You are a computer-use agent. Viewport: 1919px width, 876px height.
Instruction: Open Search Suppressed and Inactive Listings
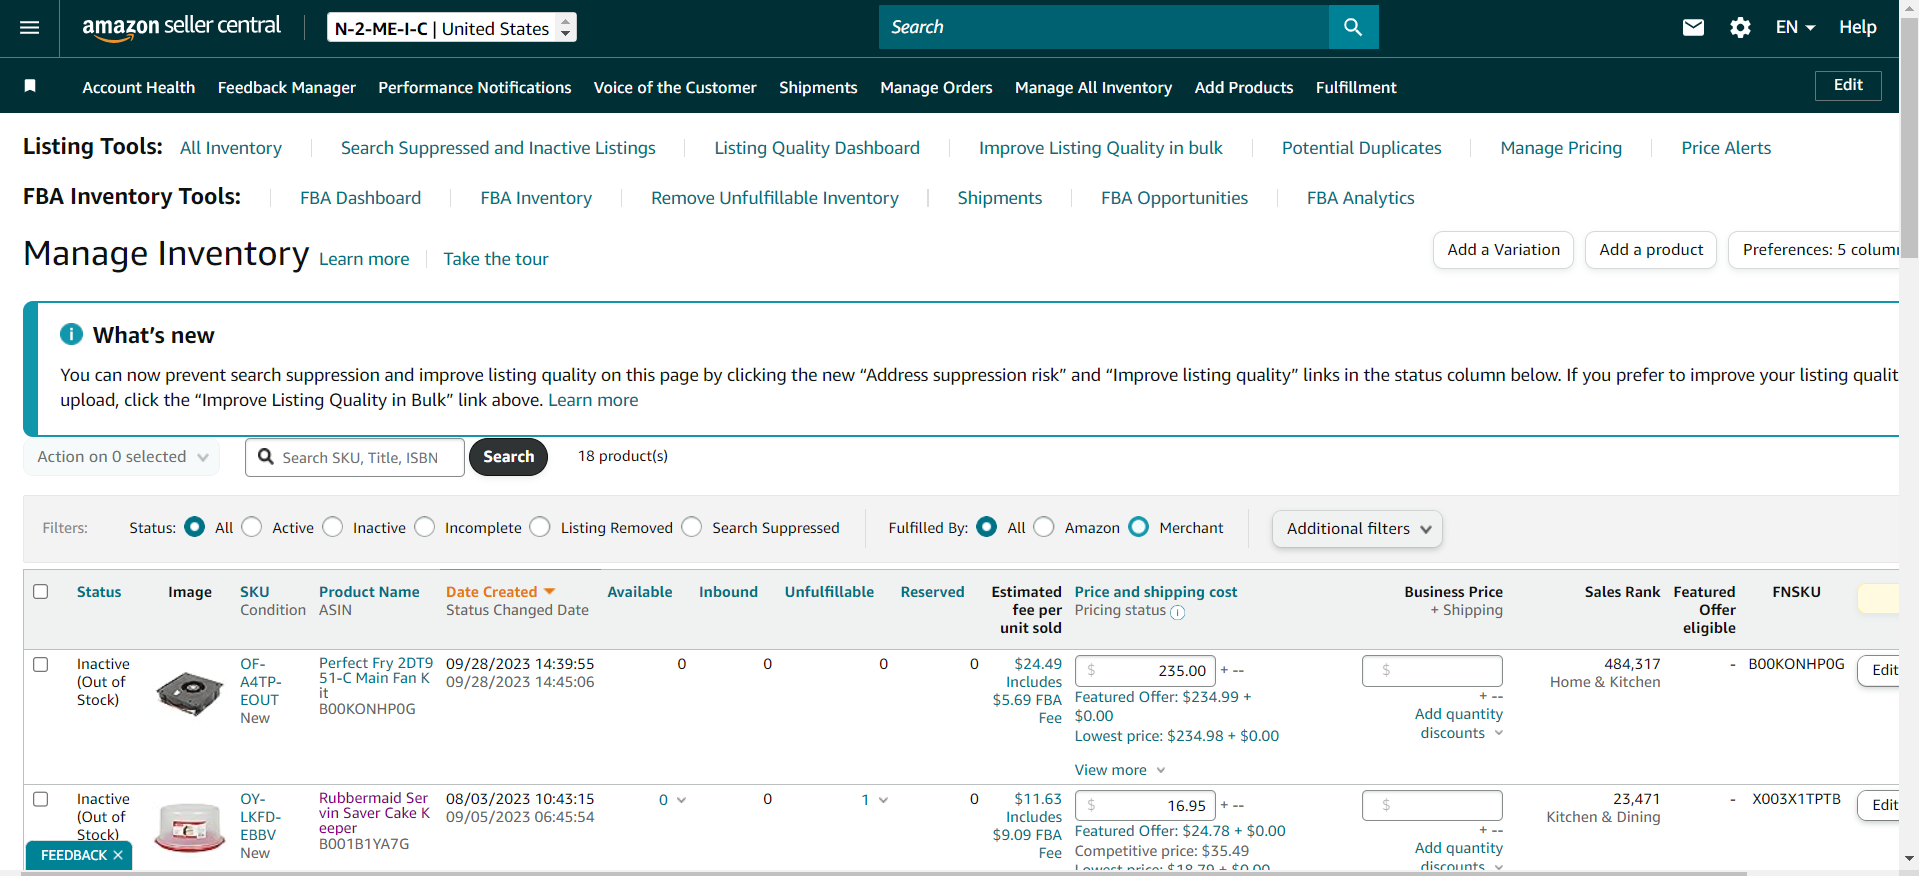pos(498,148)
